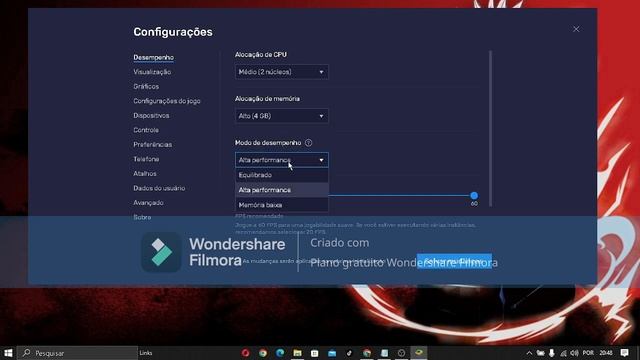Viewport: 640px width, 360px height.
Task: Open the Sobre section
Action: click(142, 217)
